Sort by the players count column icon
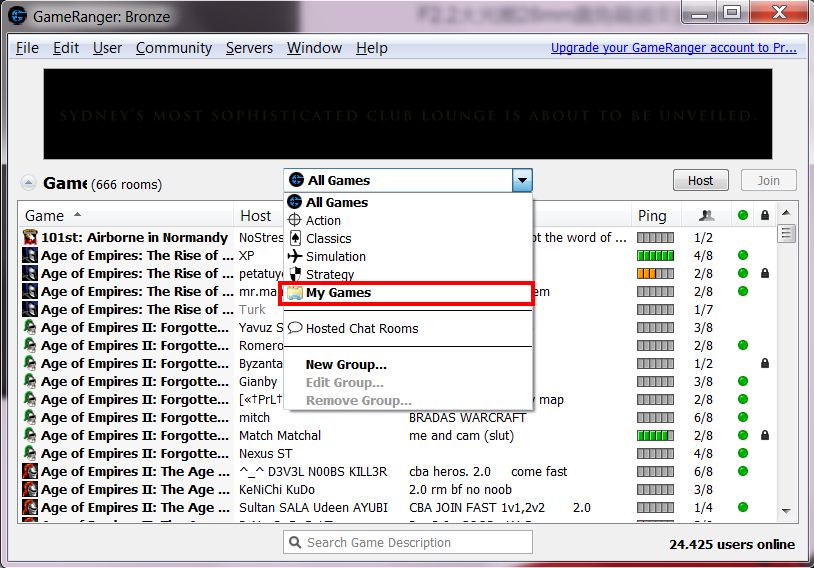814x568 pixels. [707, 215]
